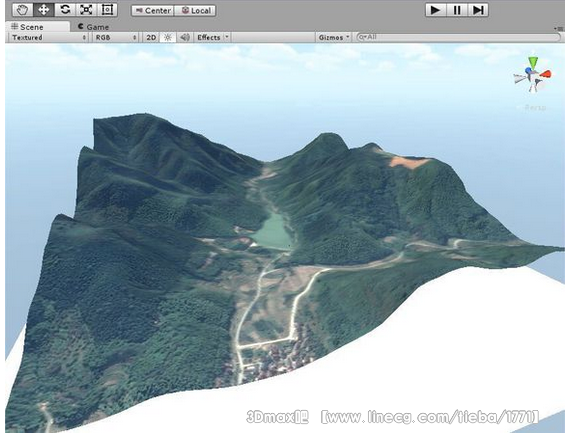Pause the game preview
The height and width of the screenshot is (434, 568).
[457, 10]
